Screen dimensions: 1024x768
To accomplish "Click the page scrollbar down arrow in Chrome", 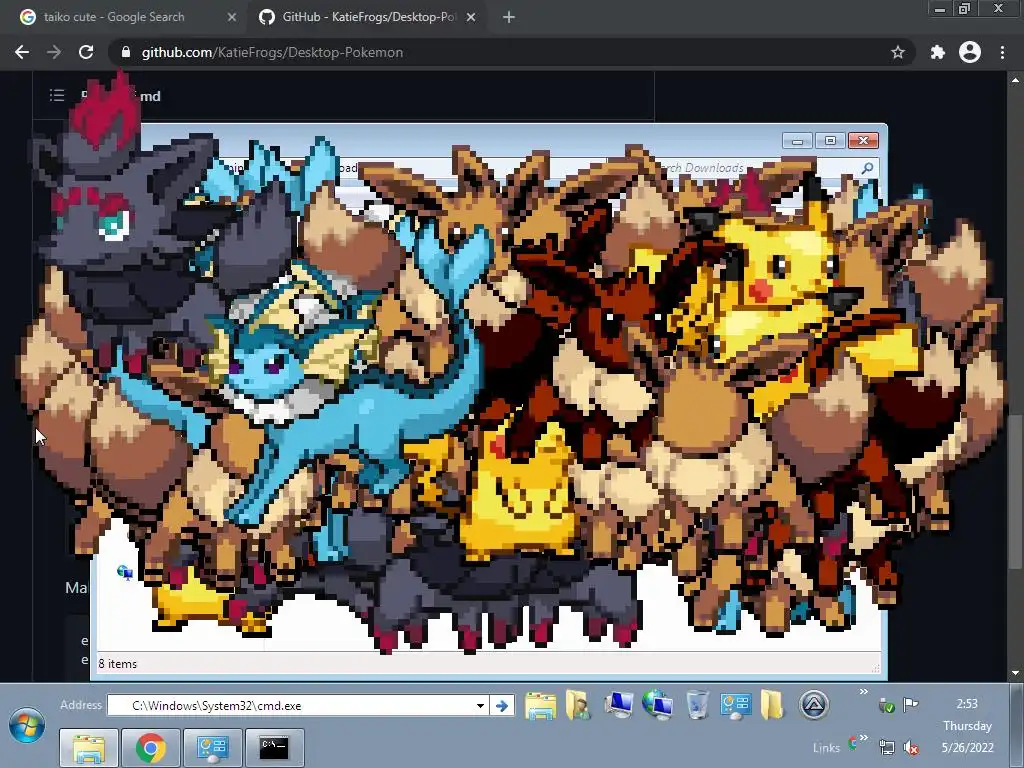I will click(1016, 672).
